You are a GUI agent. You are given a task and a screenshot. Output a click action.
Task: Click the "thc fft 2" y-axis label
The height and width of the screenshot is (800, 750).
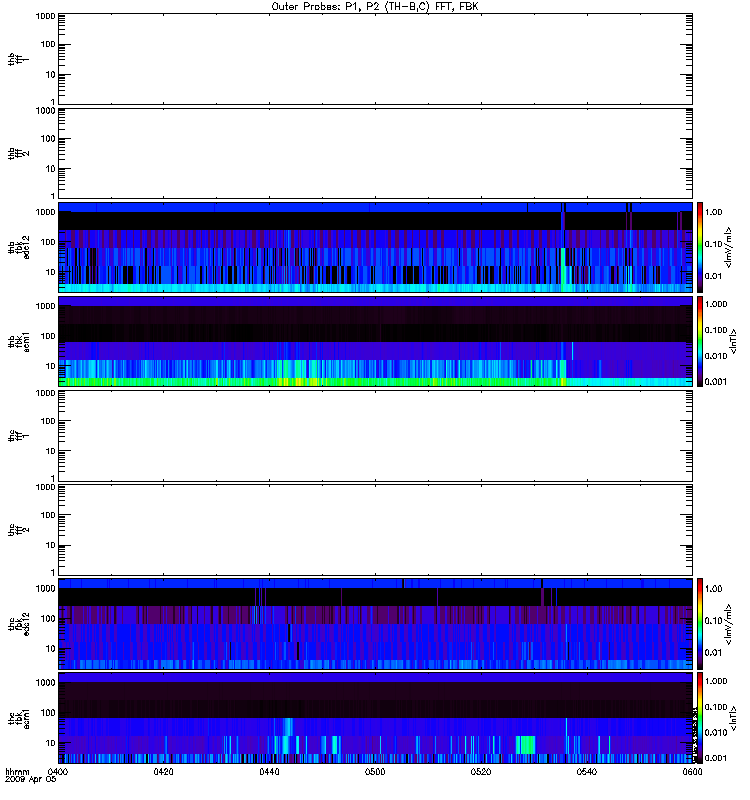[18, 530]
